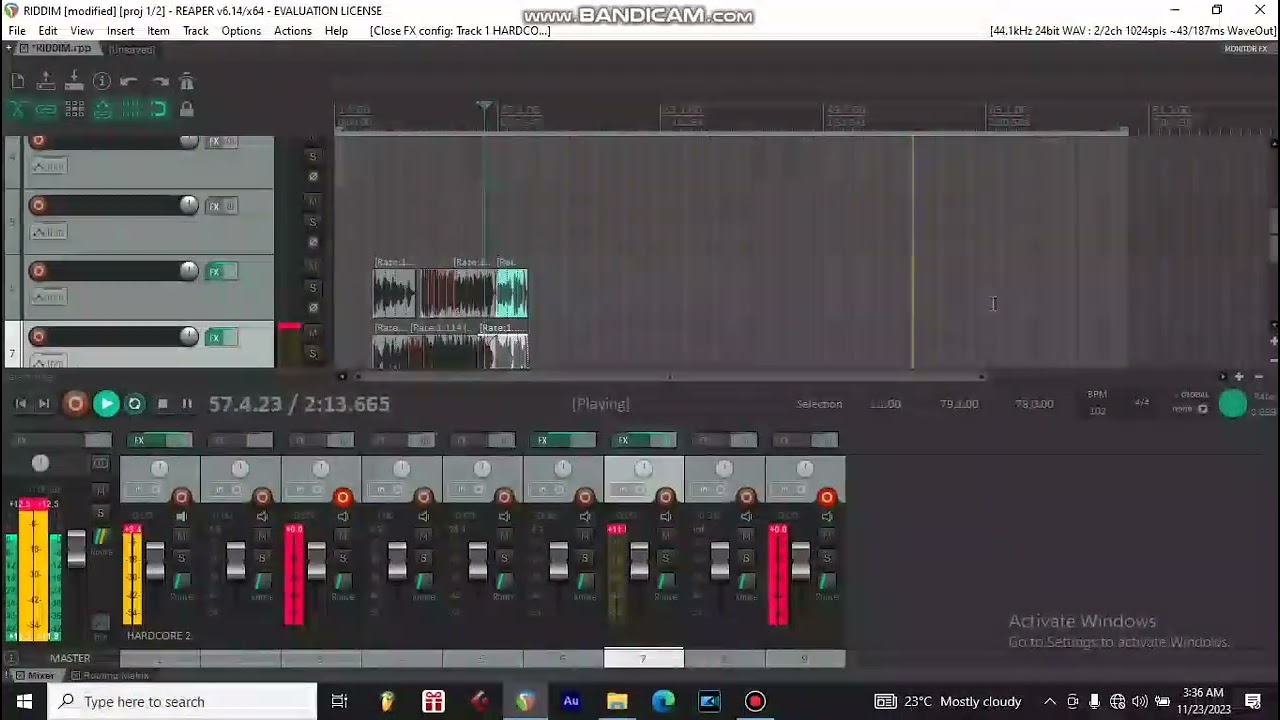Go to project end in transport
Image resolution: width=1280 pixels, height=720 pixels.
(44, 404)
